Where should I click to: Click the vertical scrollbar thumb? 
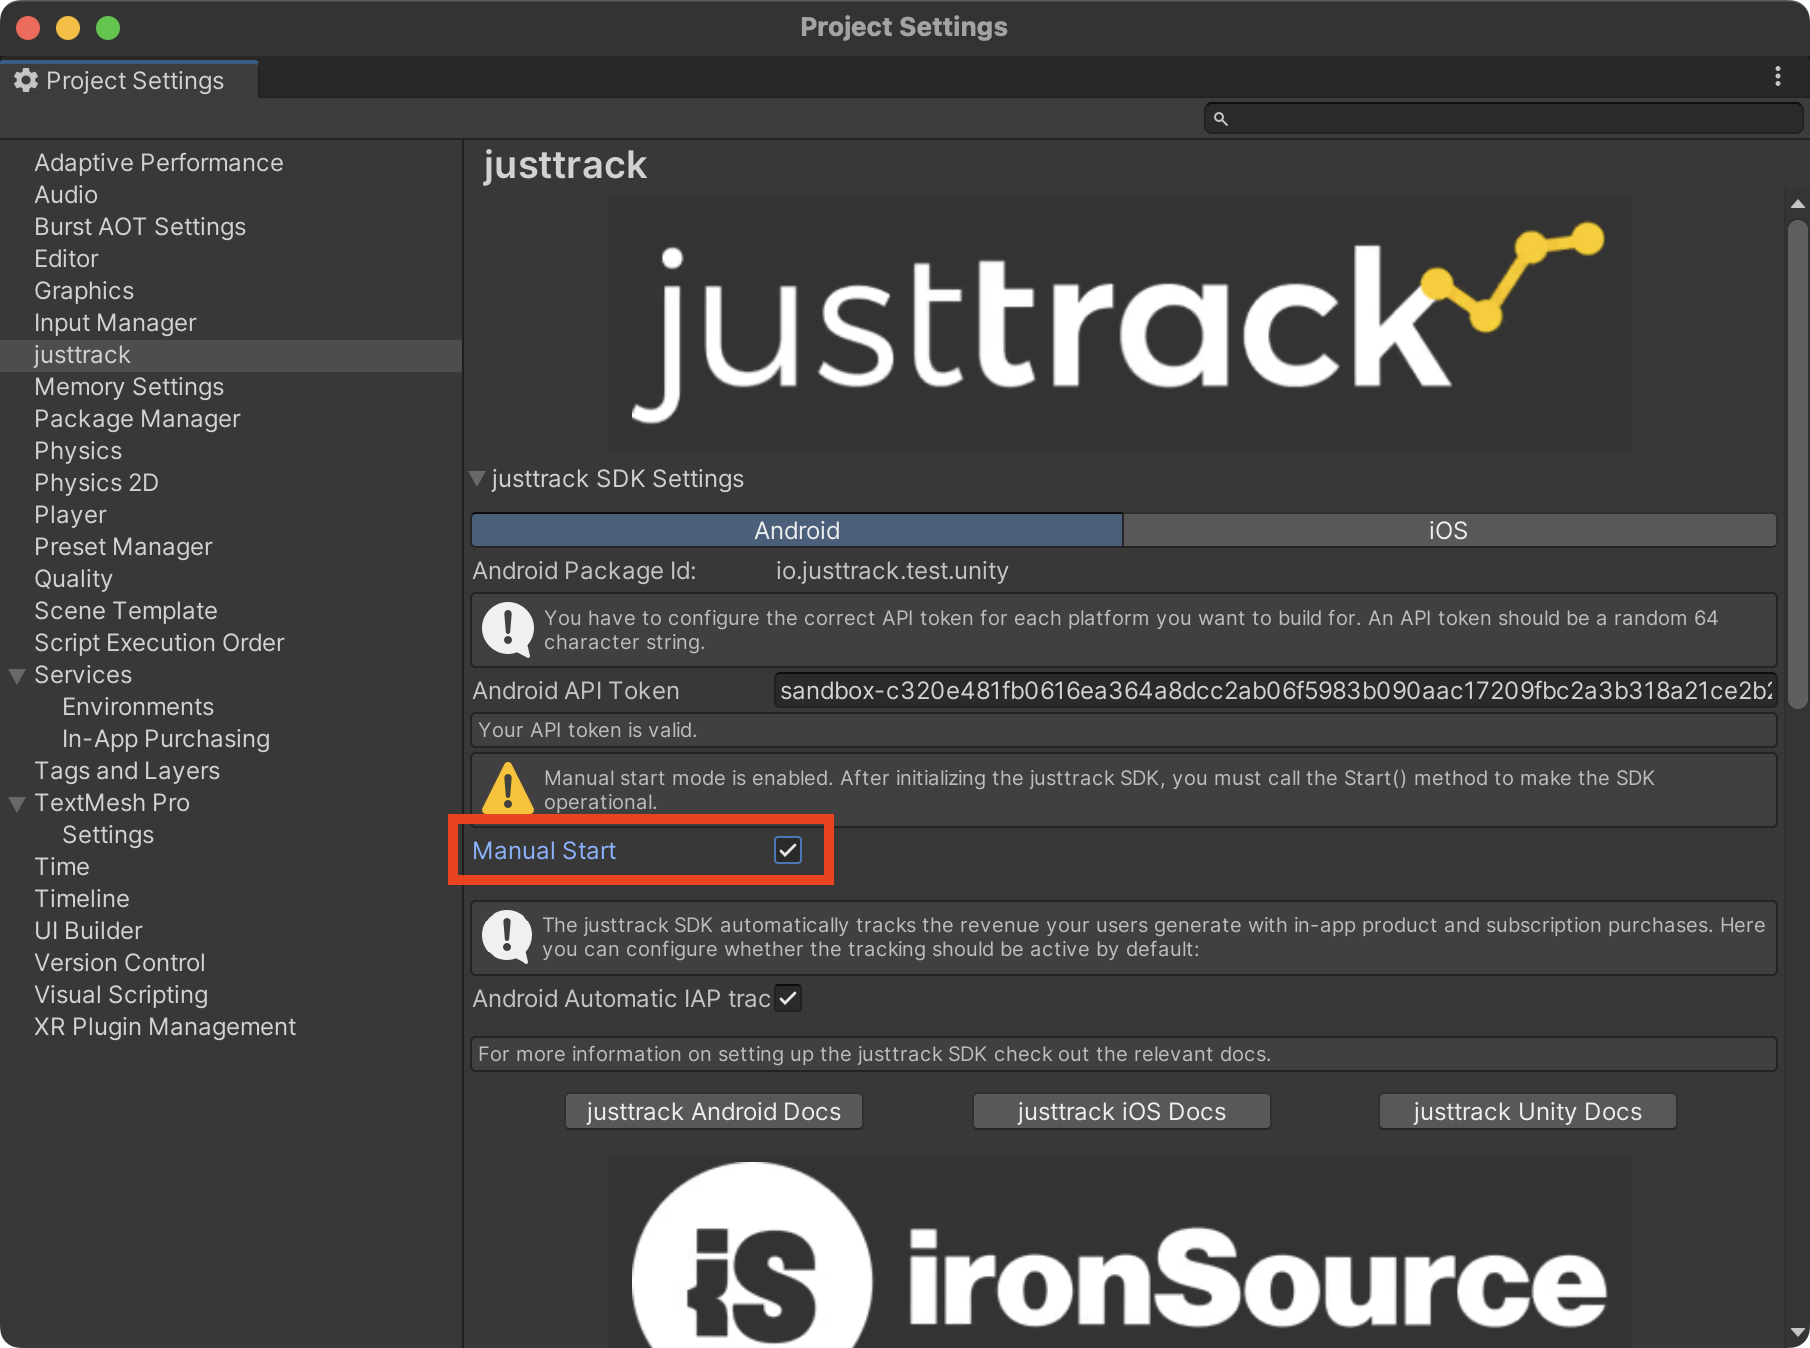[1797, 464]
